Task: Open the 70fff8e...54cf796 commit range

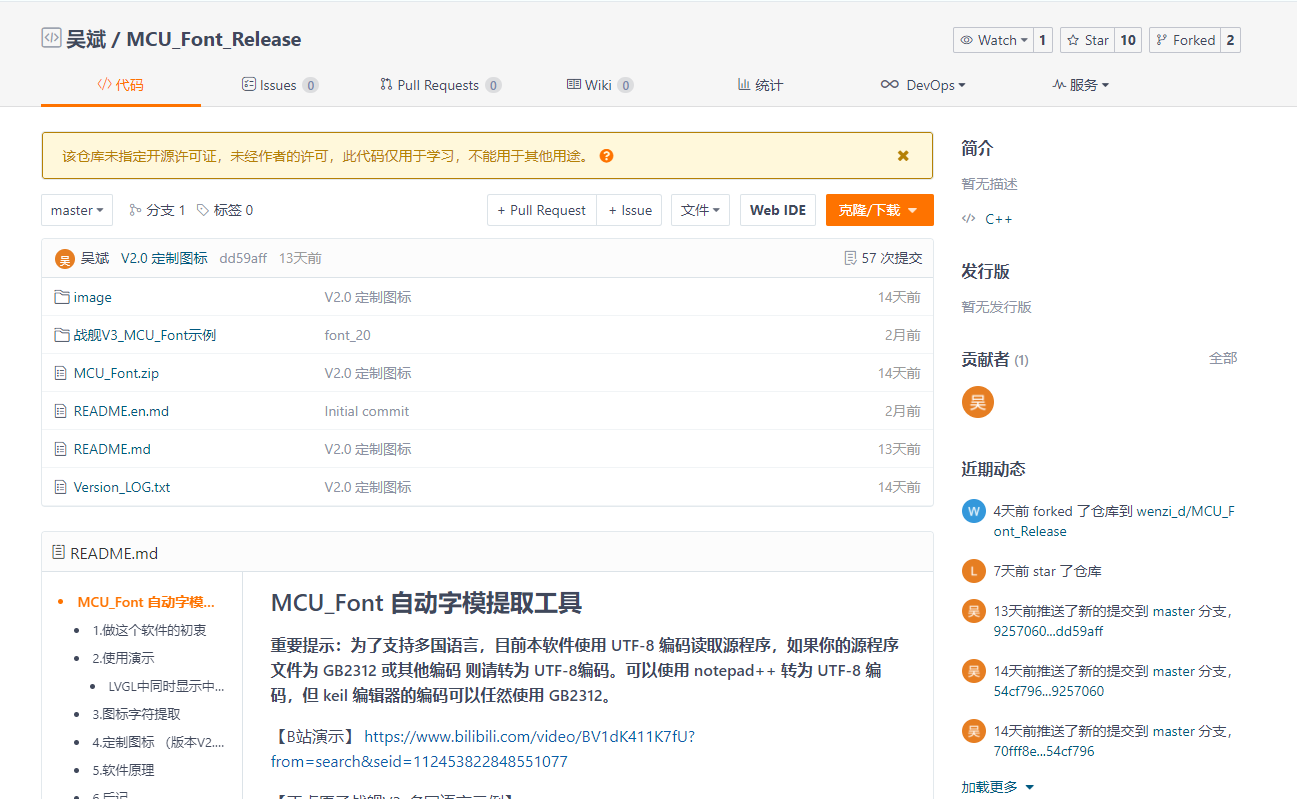Action: 1044,751
